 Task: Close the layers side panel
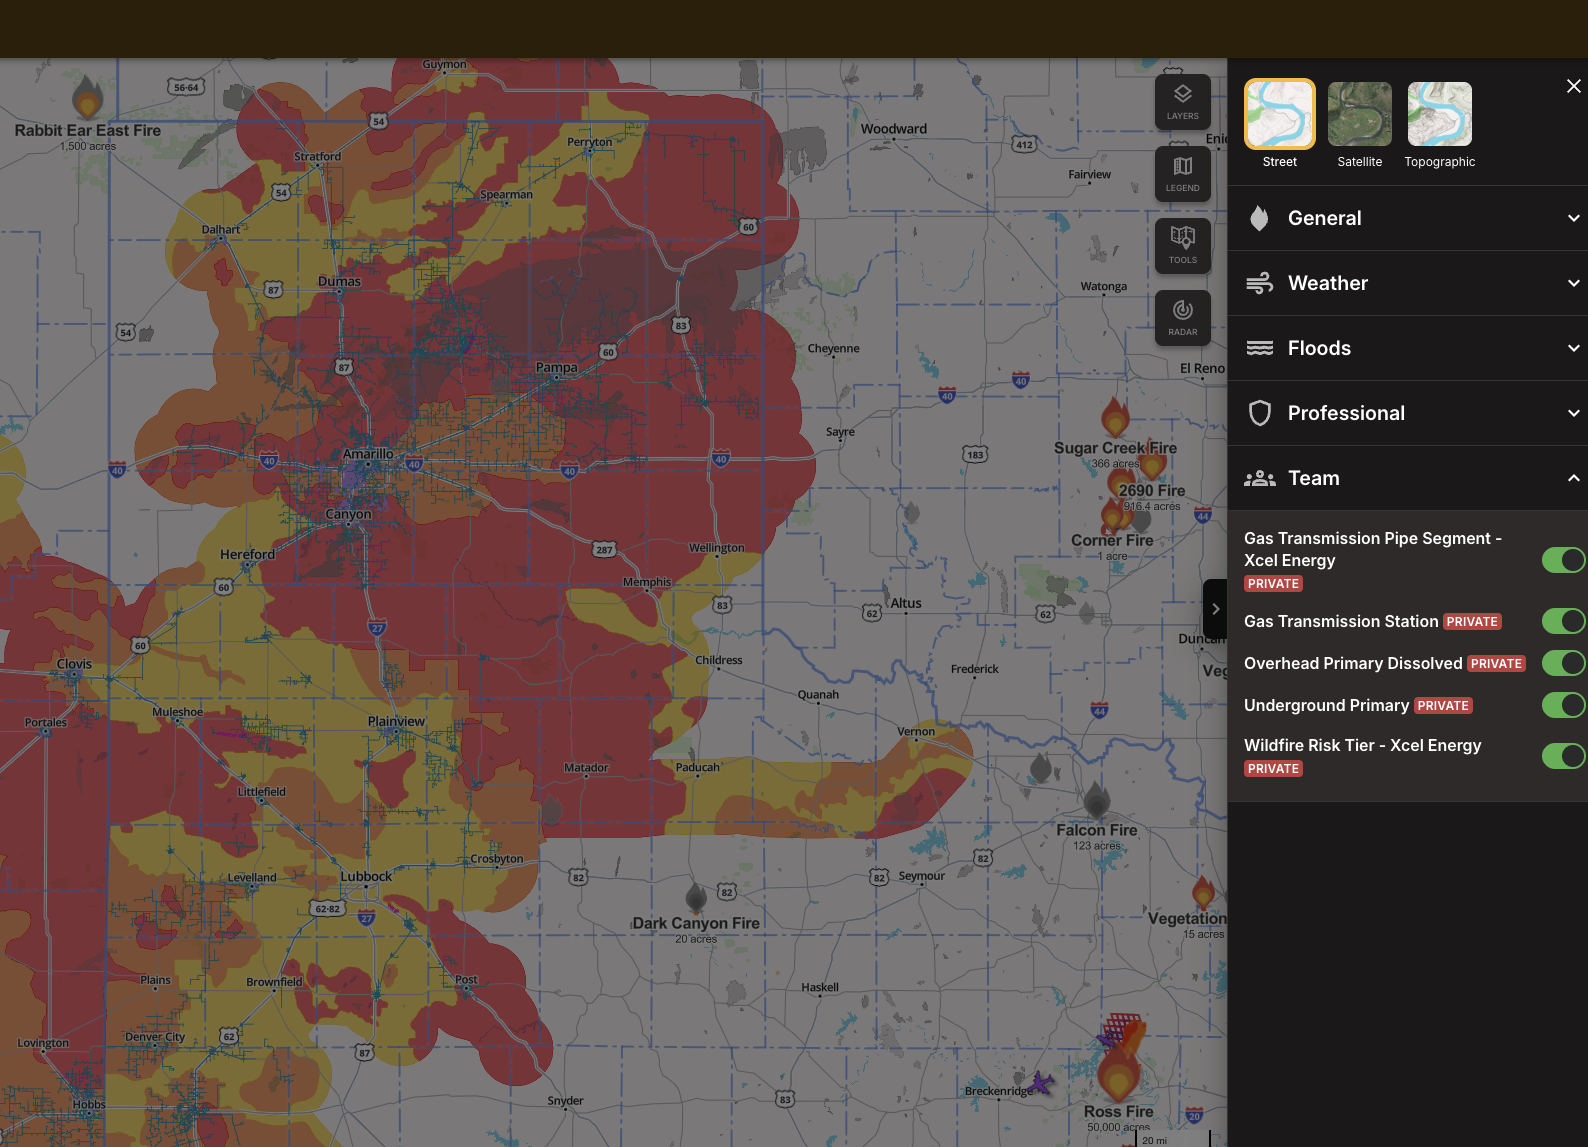(1573, 86)
